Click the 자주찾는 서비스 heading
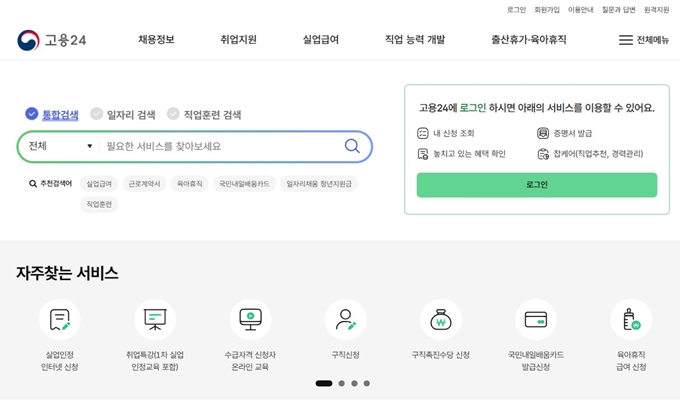The height and width of the screenshot is (400, 680). [67, 273]
